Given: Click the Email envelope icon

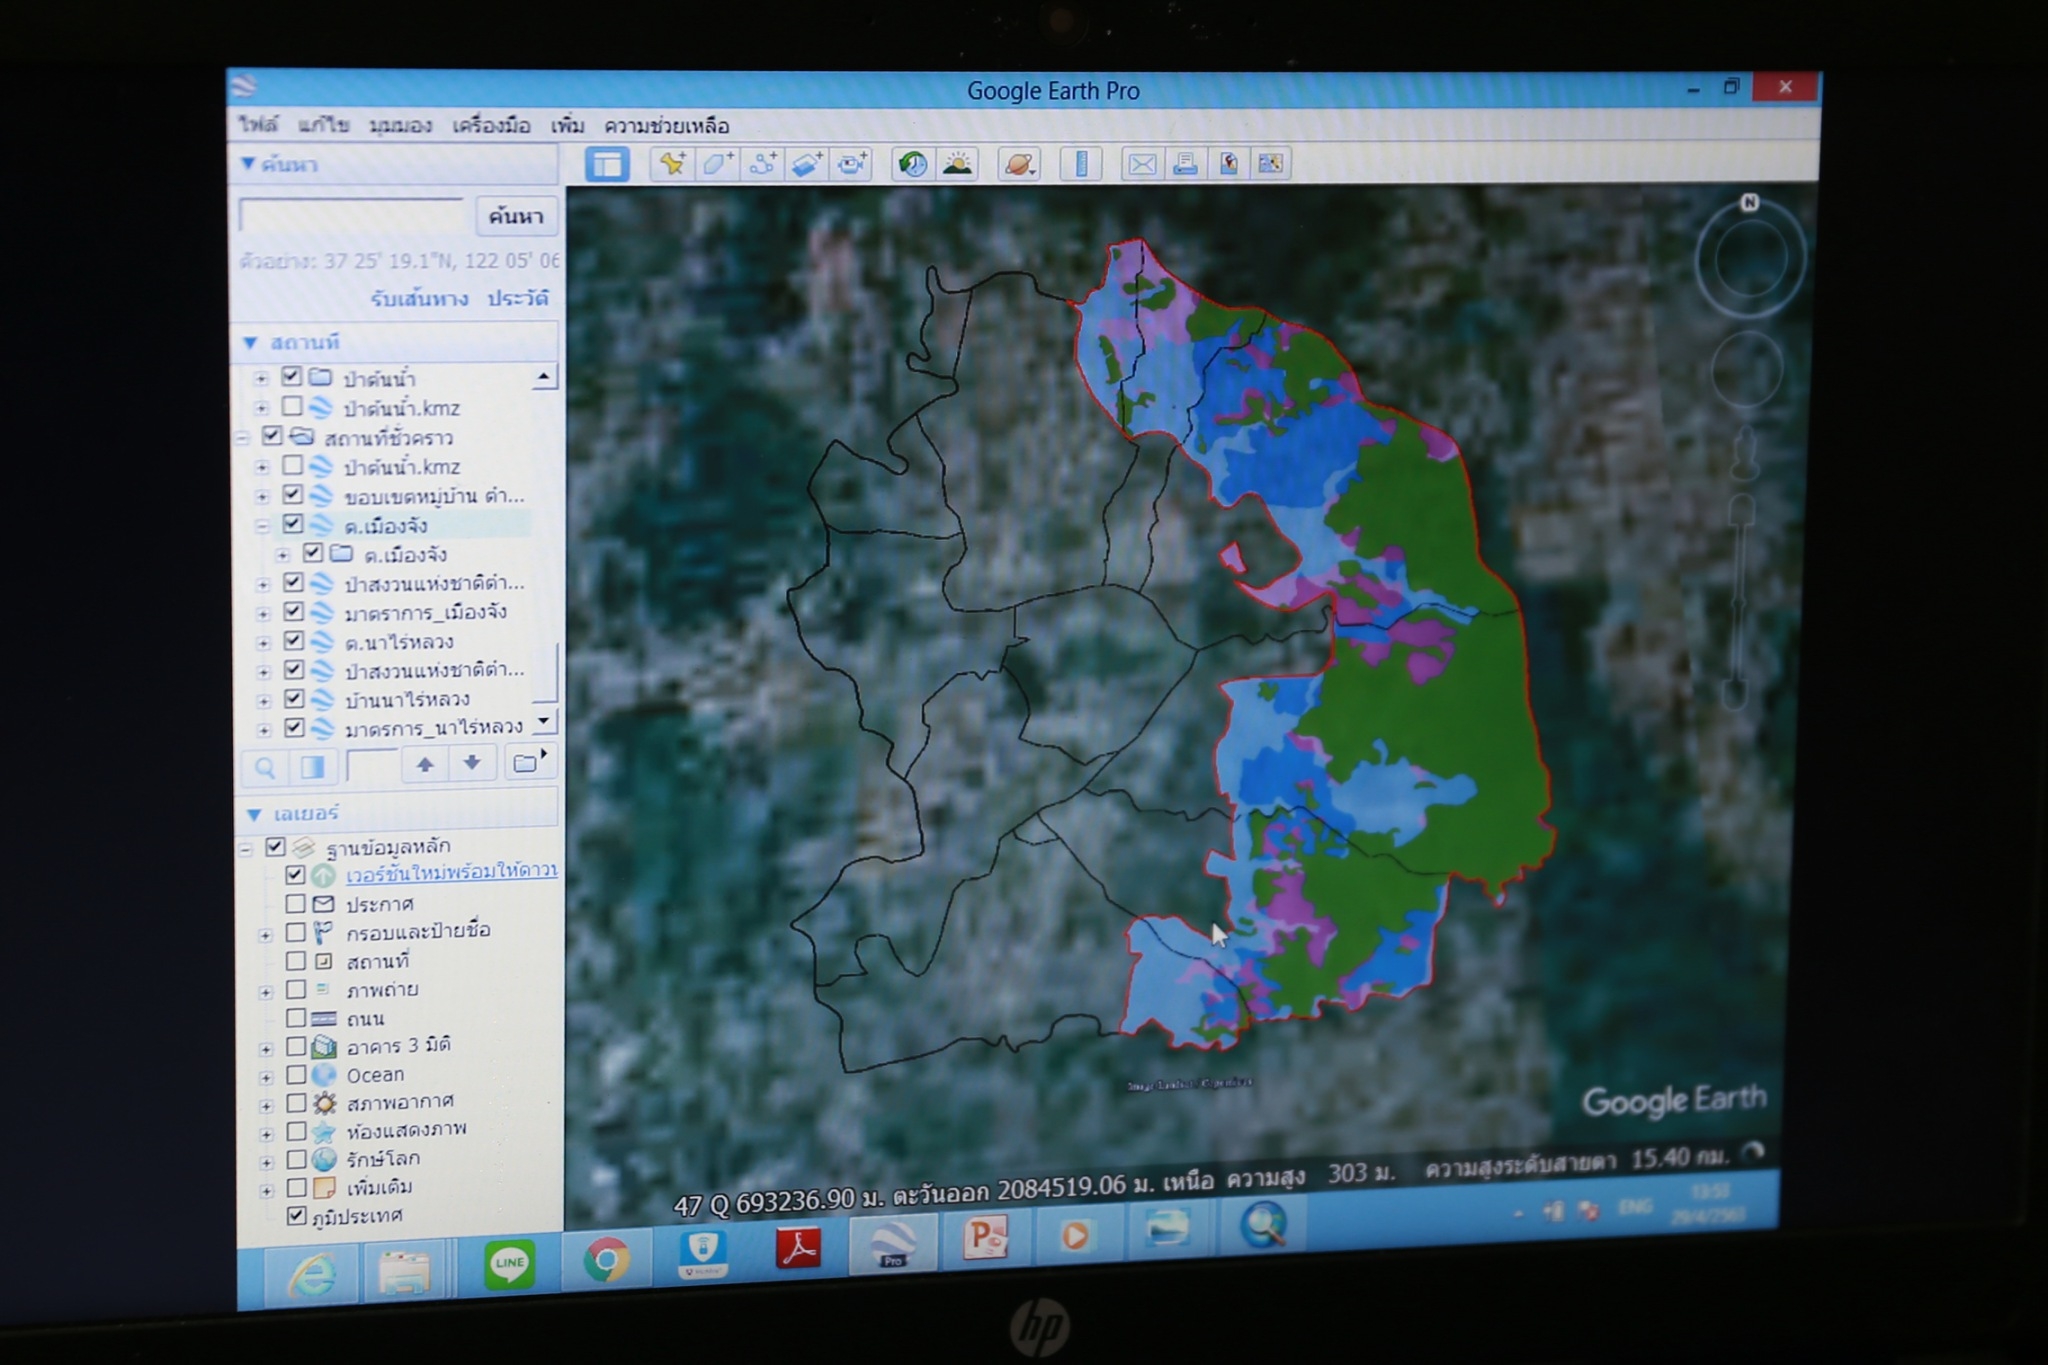Looking at the screenshot, I should [x=1142, y=163].
